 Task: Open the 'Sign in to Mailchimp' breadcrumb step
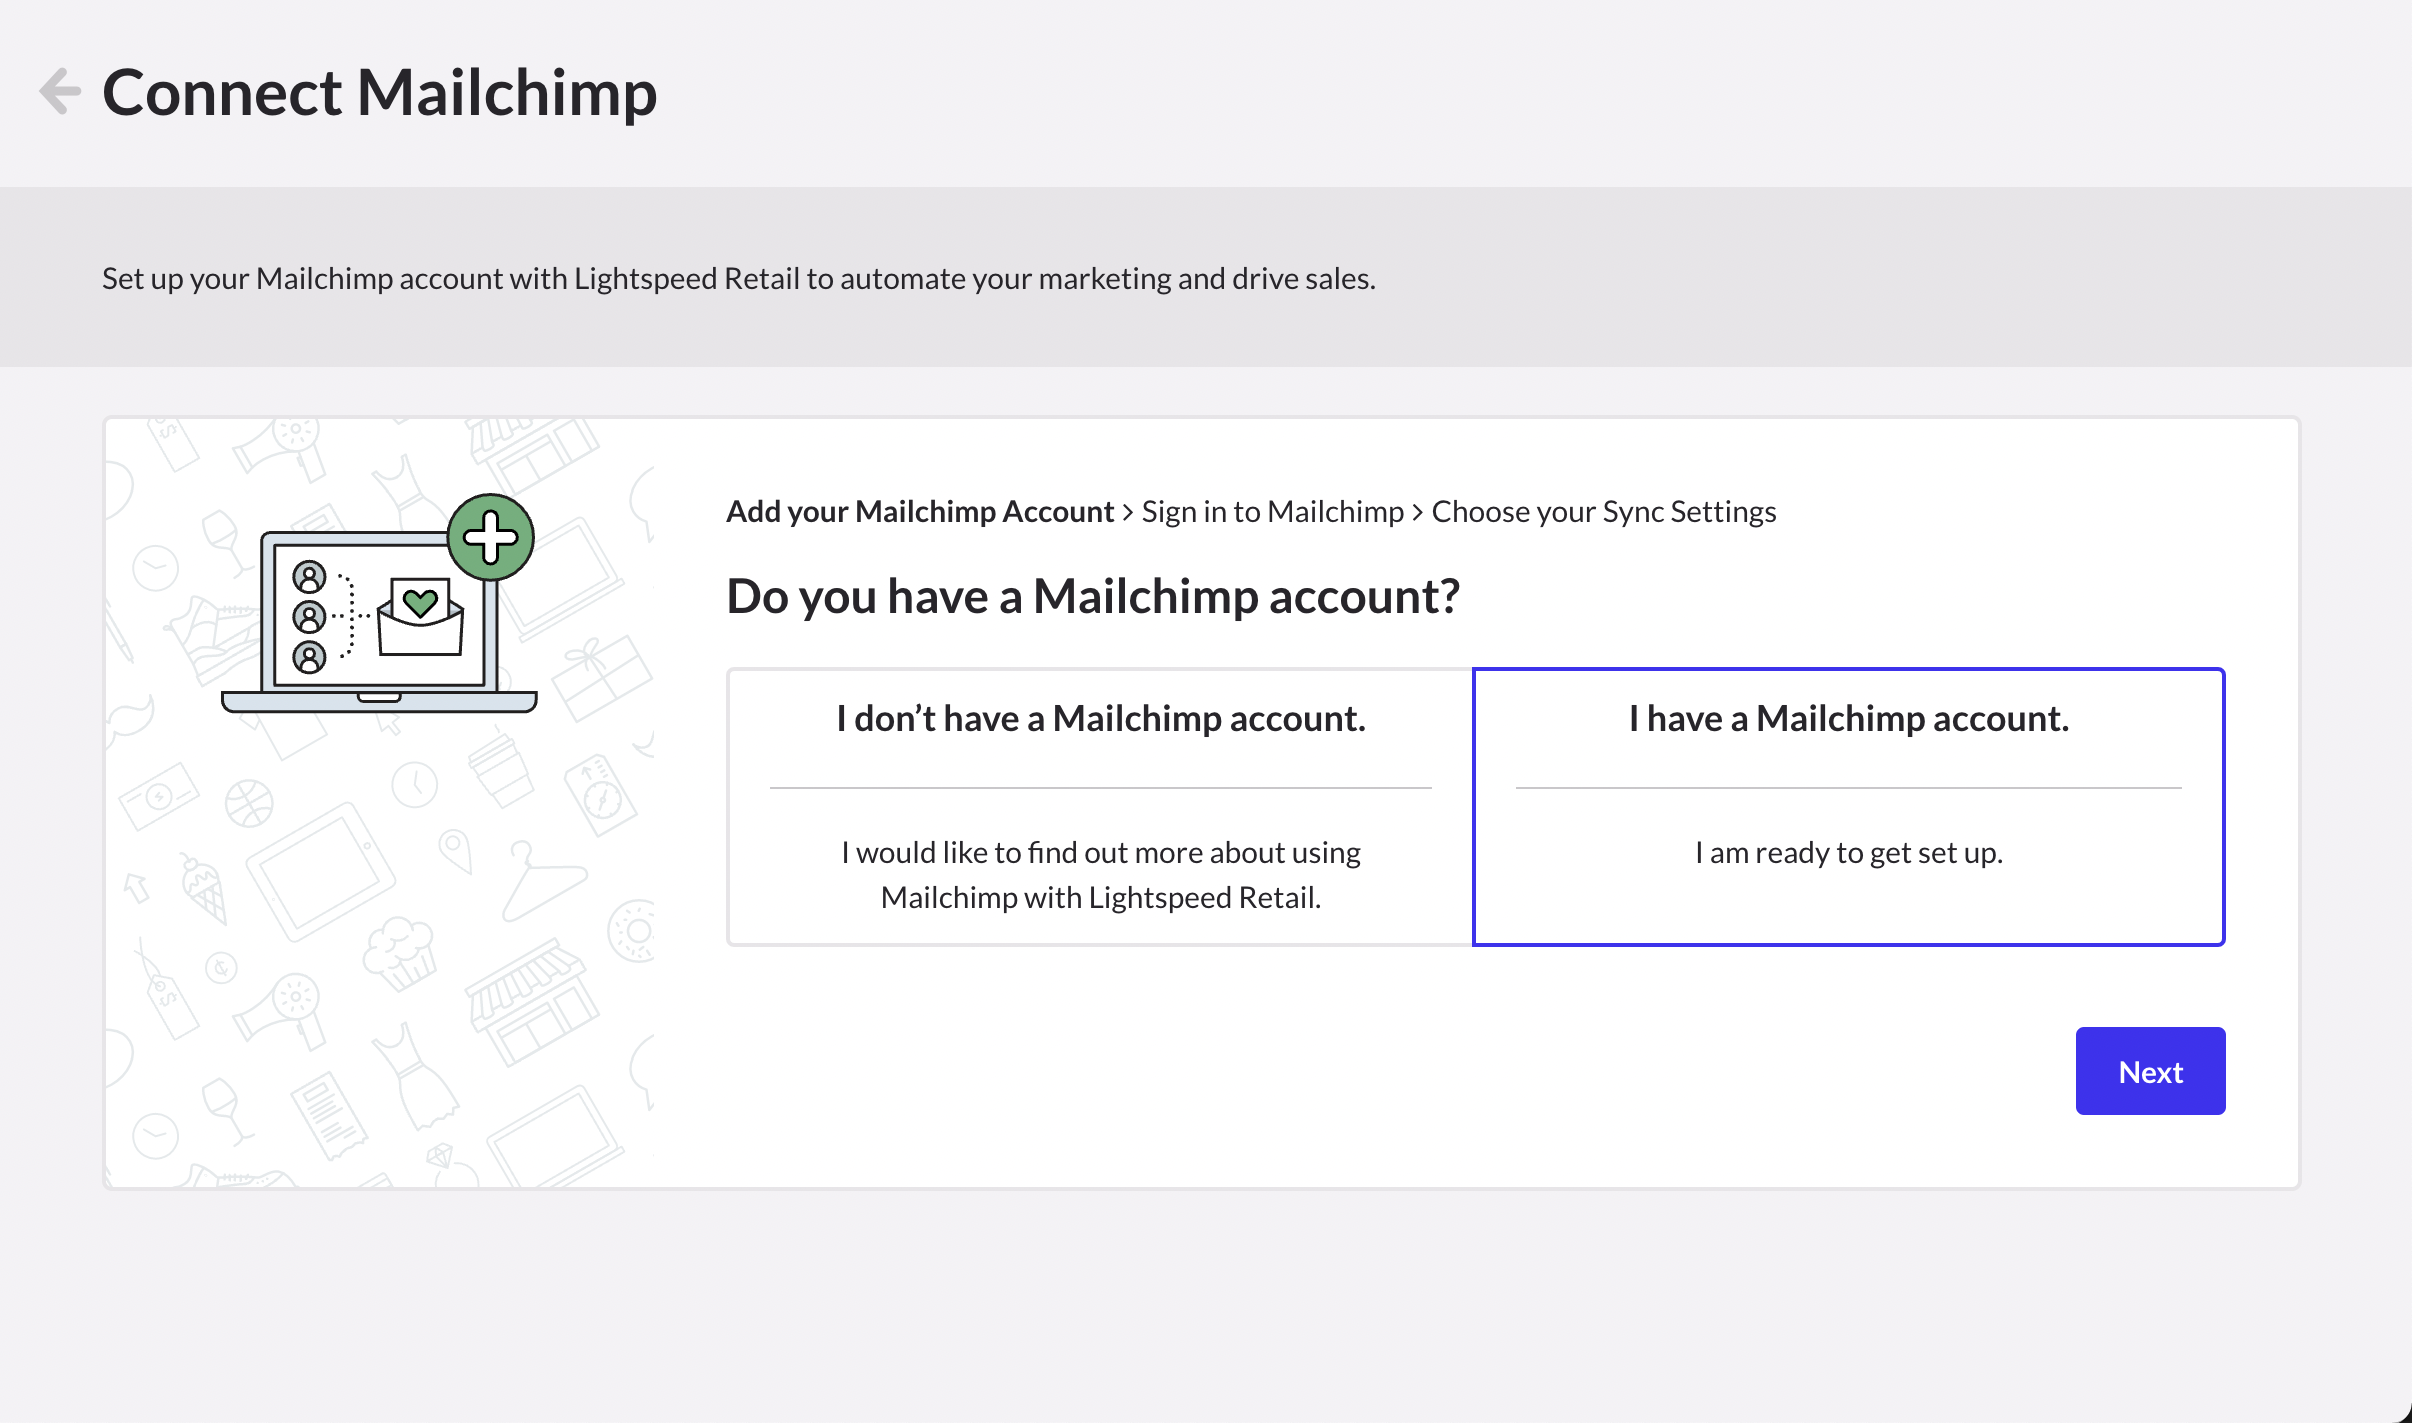point(1272,511)
